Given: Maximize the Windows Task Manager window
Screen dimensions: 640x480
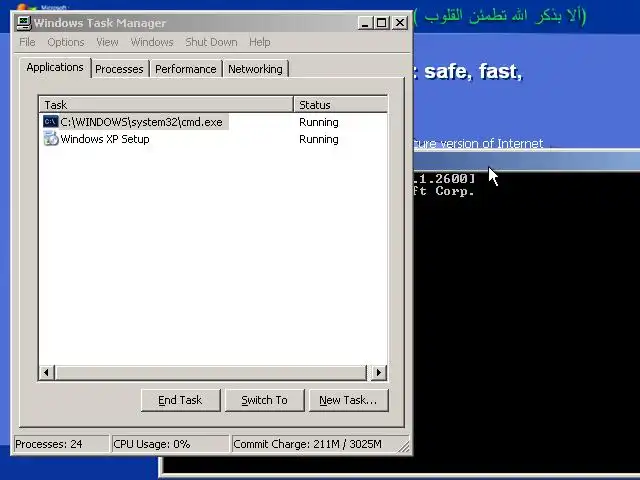Looking at the screenshot, I should click(382, 22).
